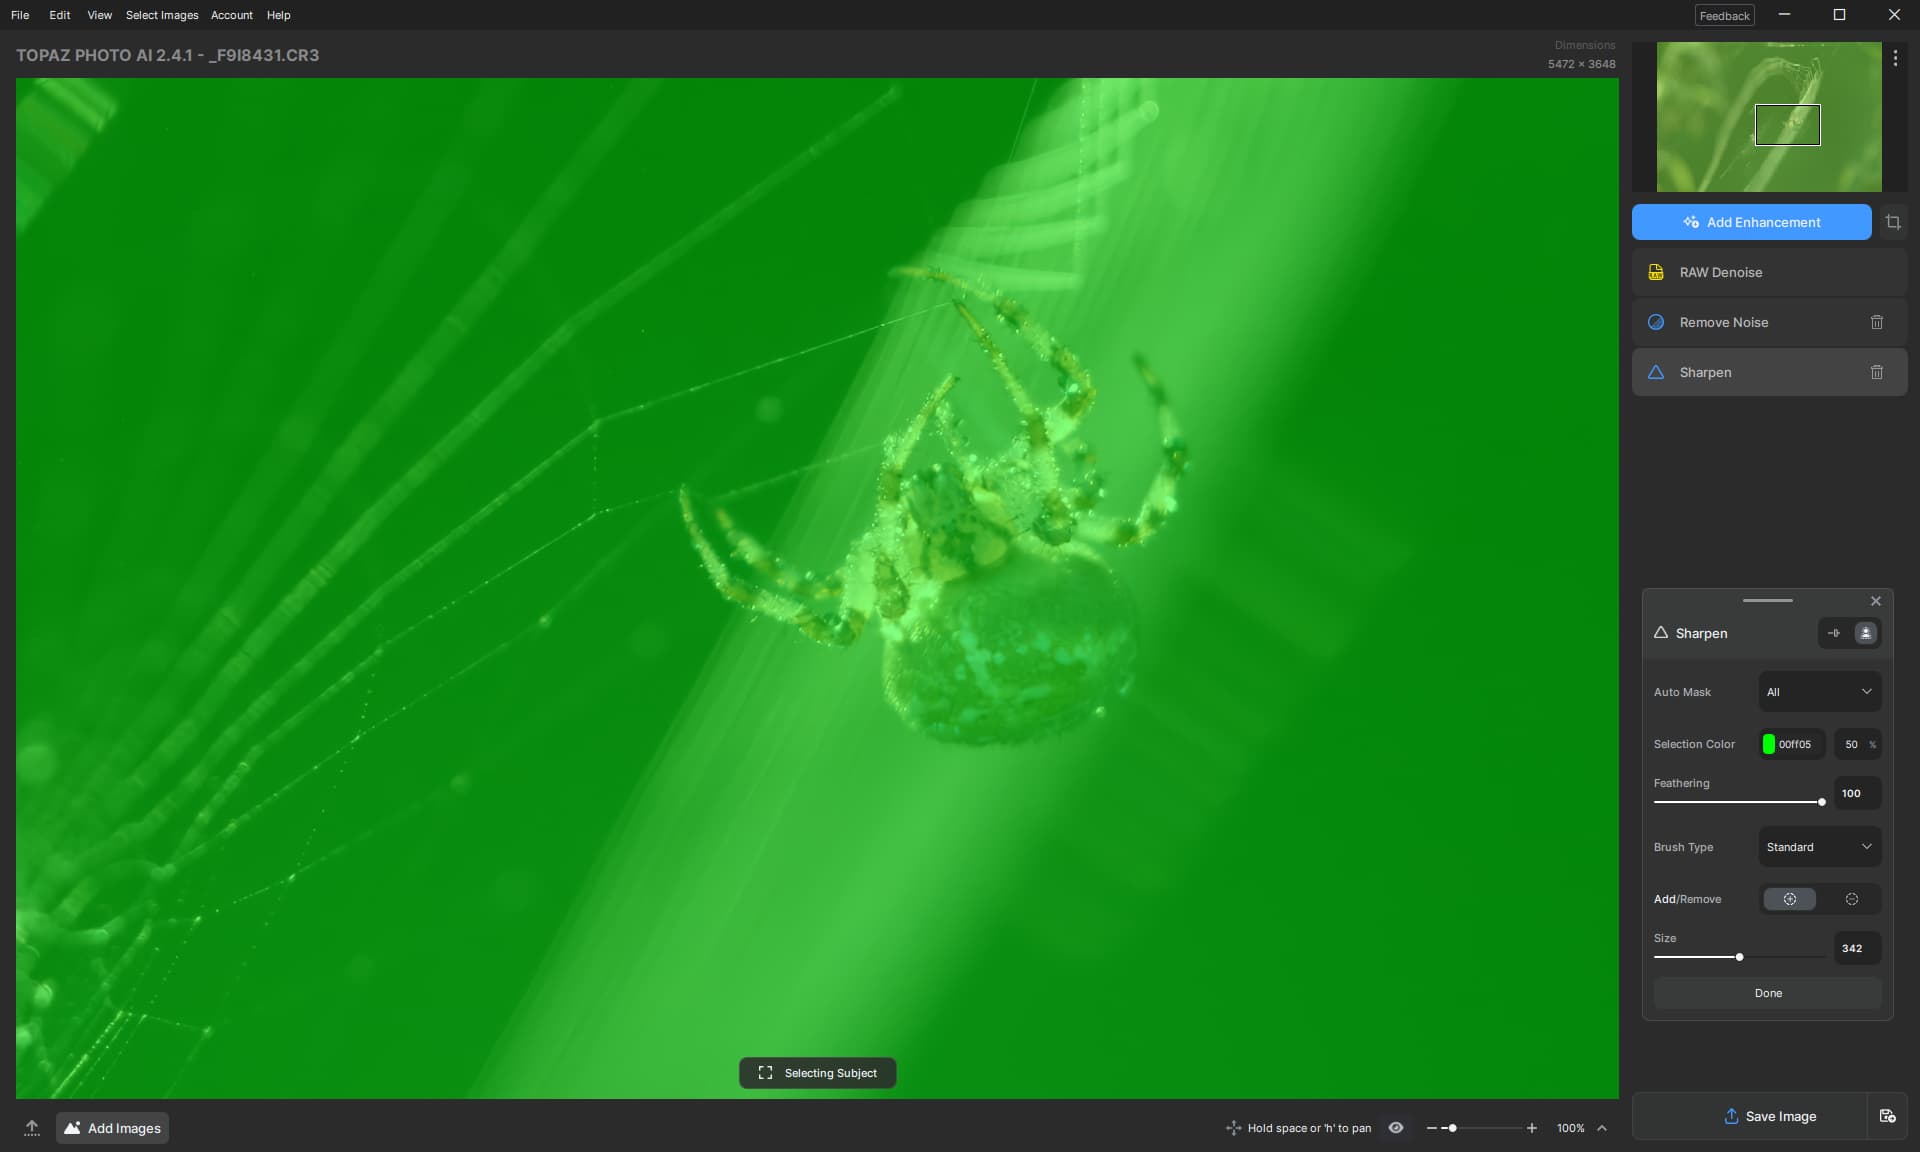
Task: Click the subject mask icon in Sharpen panel
Action: (x=1865, y=633)
